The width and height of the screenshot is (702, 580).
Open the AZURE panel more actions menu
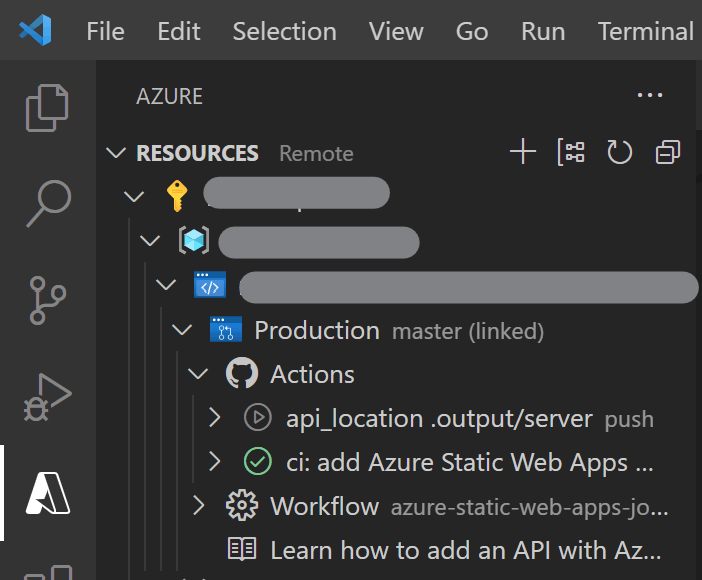click(650, 95)
